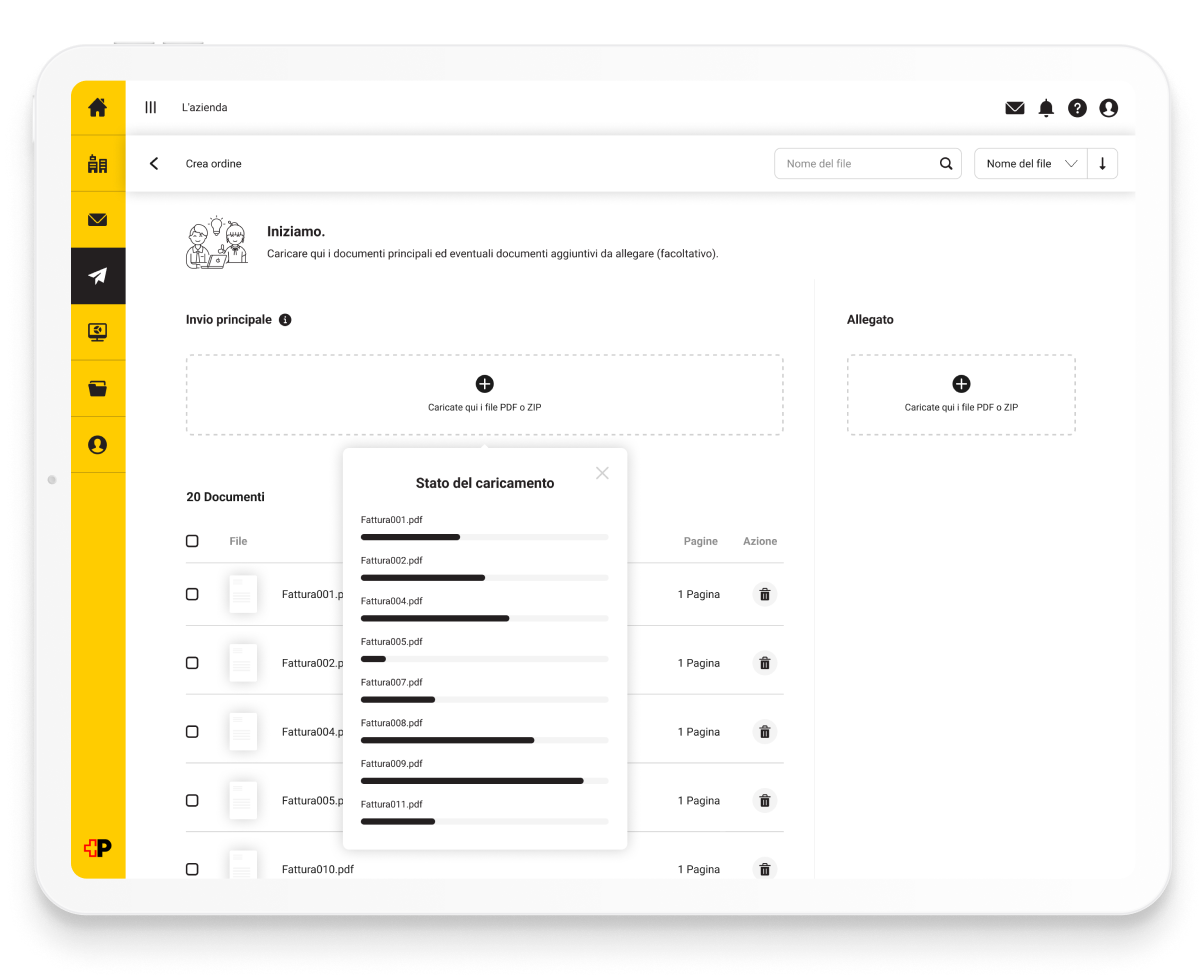Click the paper plane send icon in sidebar
Screen dimensions: 1204x980
(97, 276)
